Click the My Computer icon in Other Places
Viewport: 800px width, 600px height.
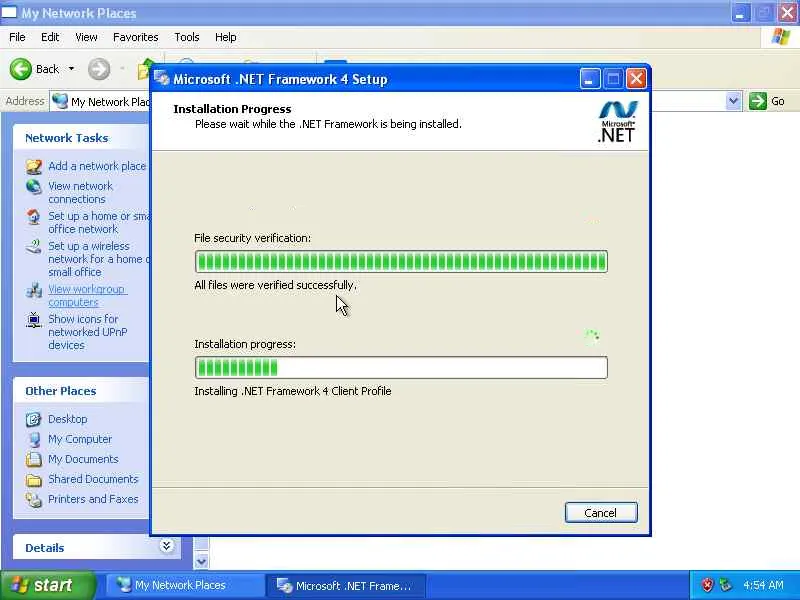coord(34,439)
